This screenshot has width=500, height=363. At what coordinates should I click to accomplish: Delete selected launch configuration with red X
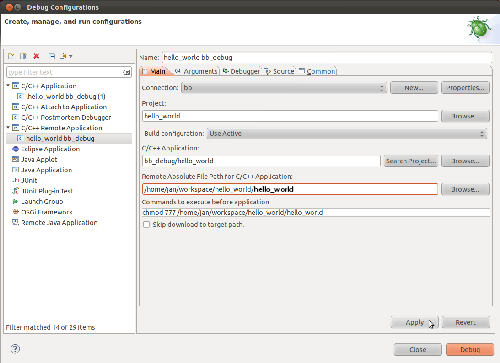(36, 56)
